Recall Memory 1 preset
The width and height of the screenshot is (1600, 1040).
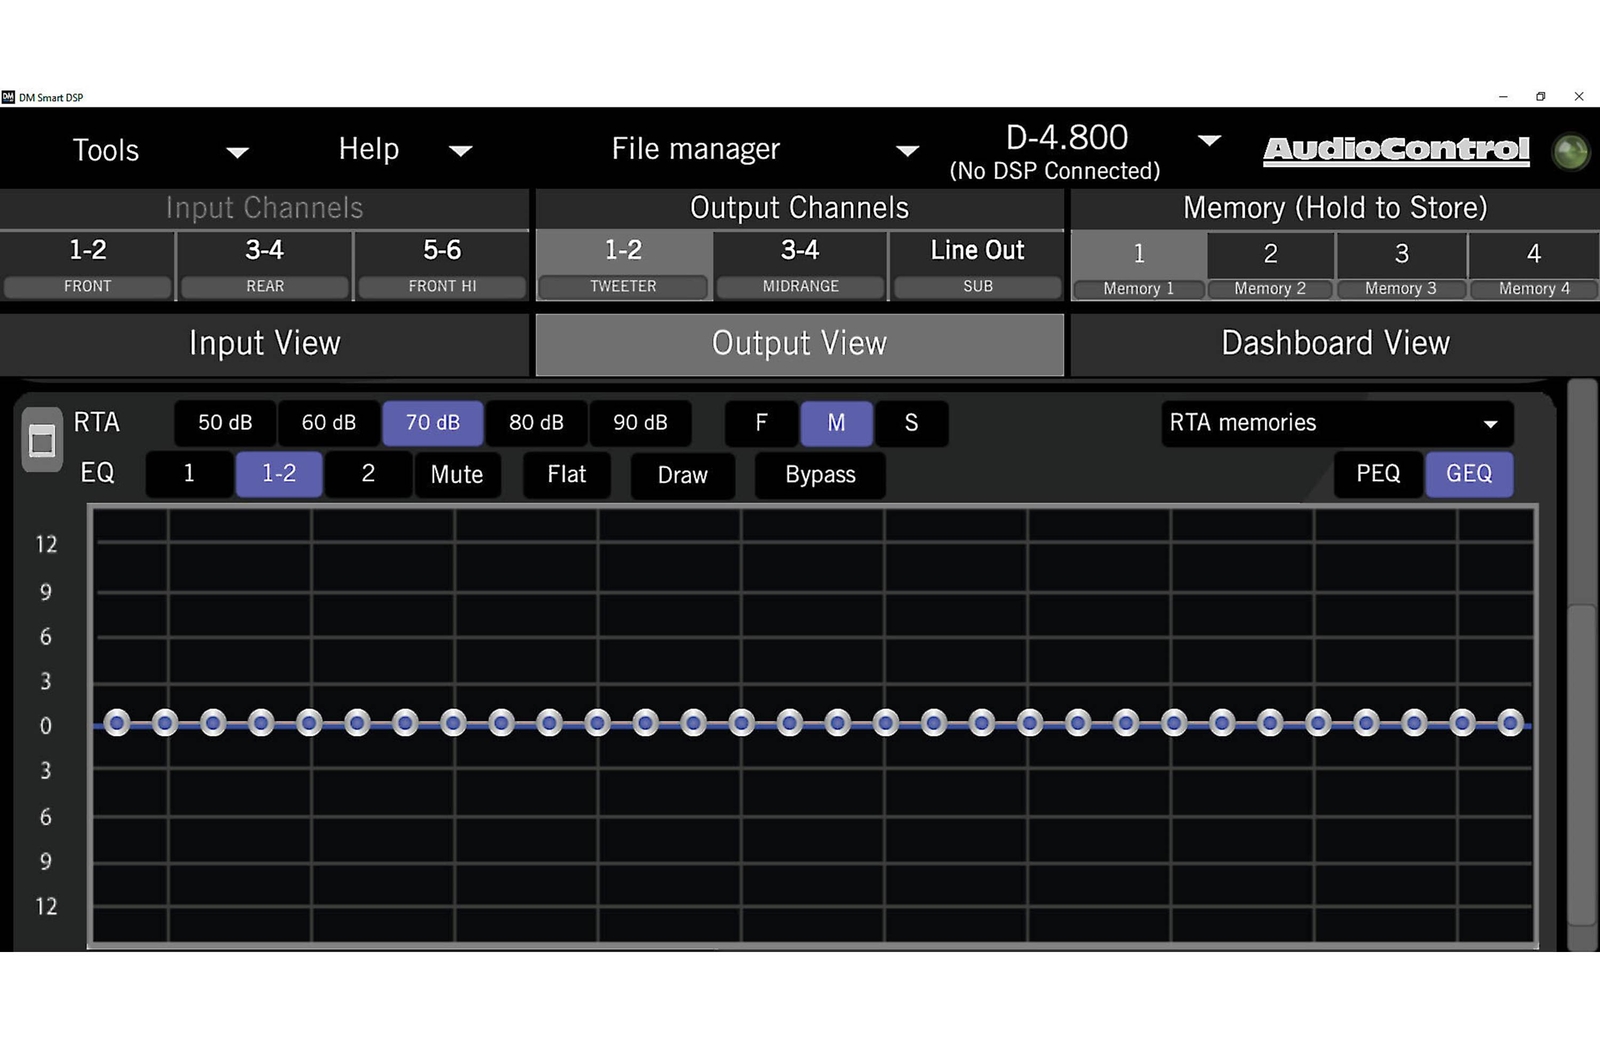1138,267
